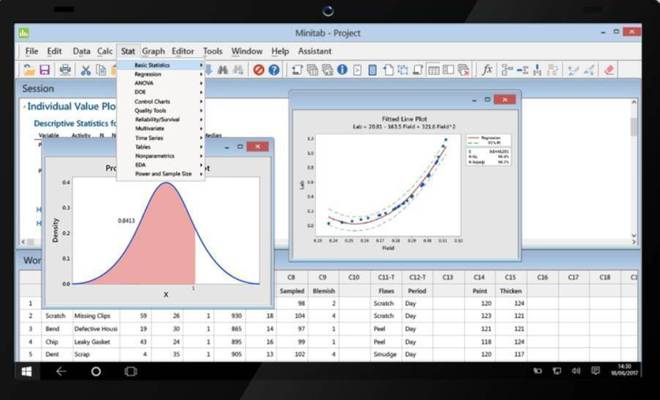Save the project using the floppy disk icon

click(45, 70)
